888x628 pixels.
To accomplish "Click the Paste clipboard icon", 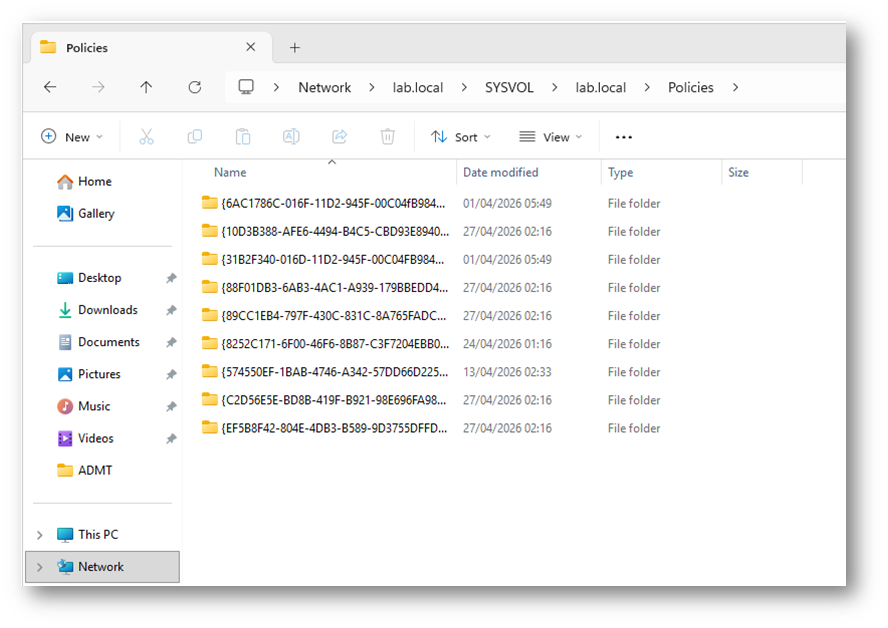I will pyautogui.click(x=243, y=137).
